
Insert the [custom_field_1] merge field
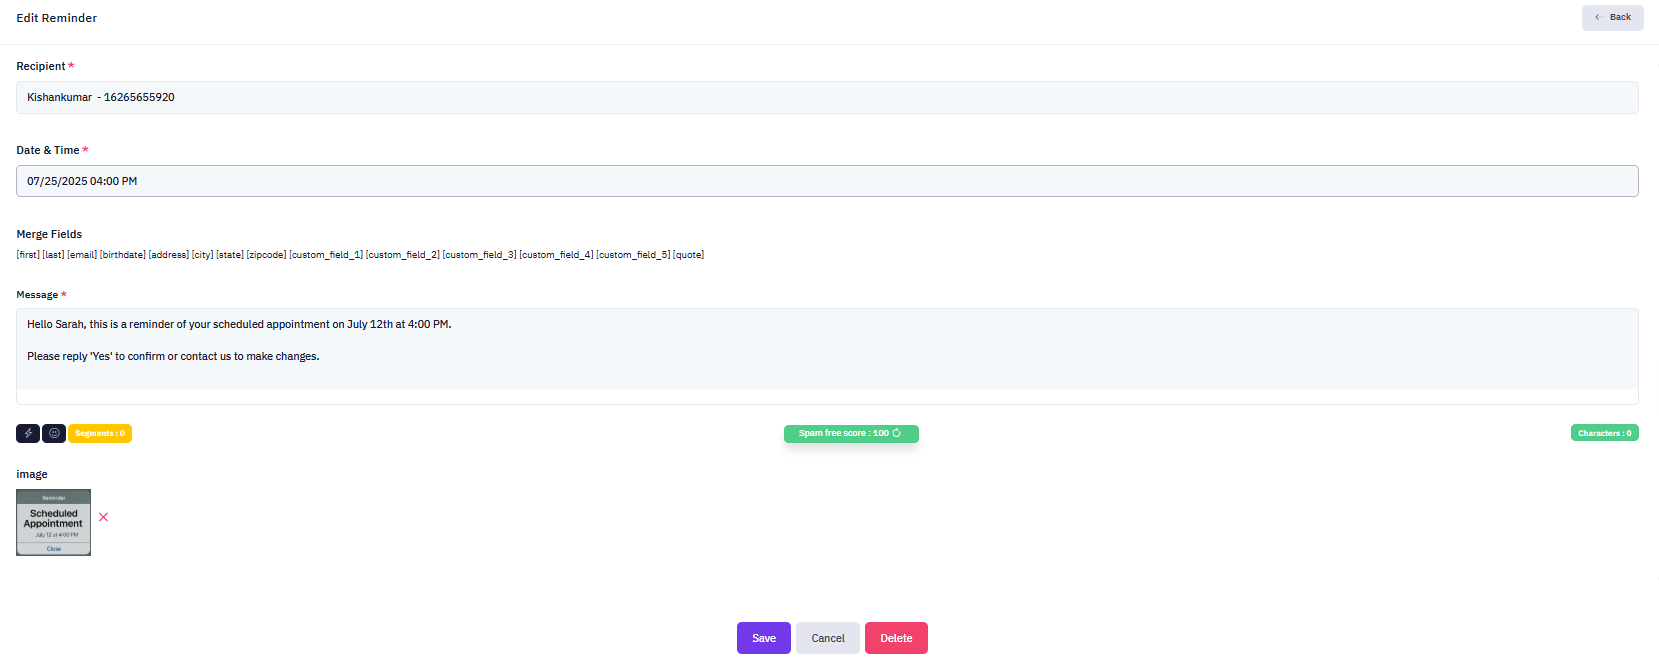point(326,255)
